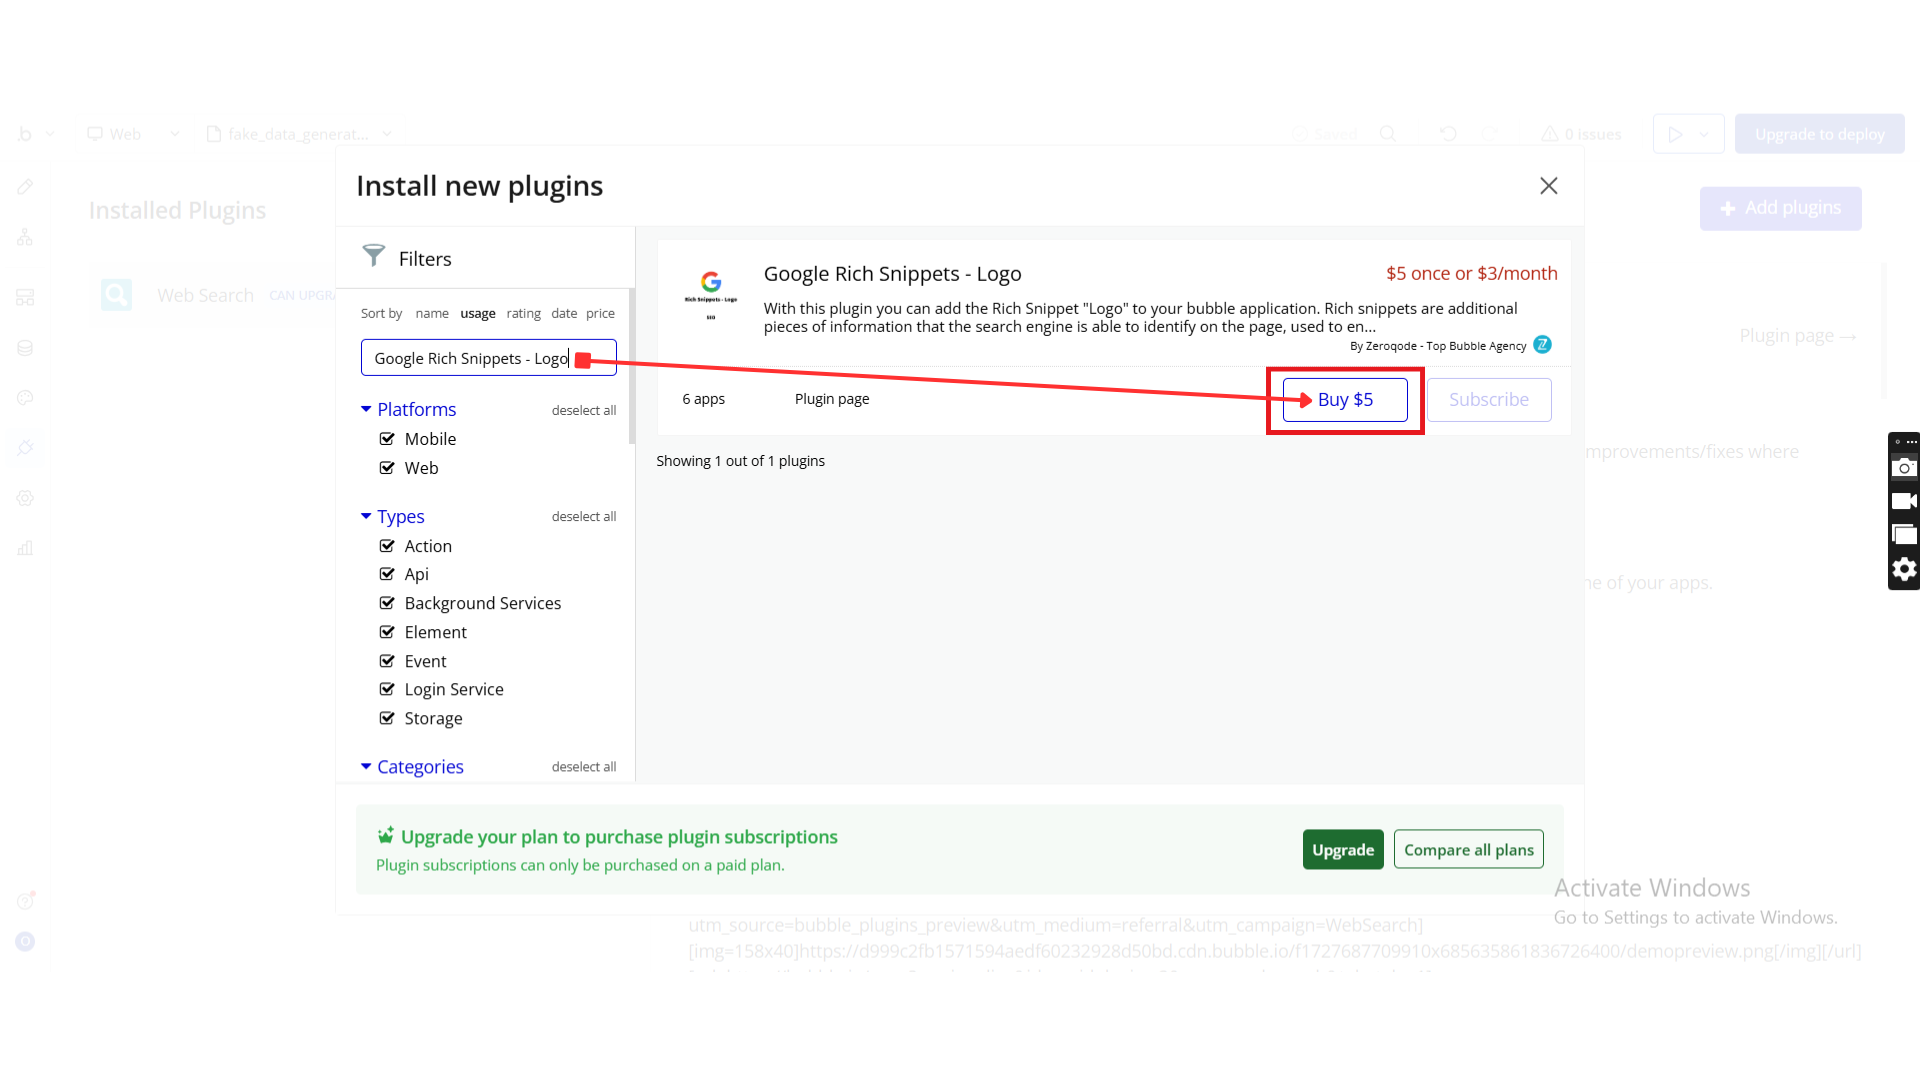
Task: Sort plugins by rating
Action: (523, 314)
